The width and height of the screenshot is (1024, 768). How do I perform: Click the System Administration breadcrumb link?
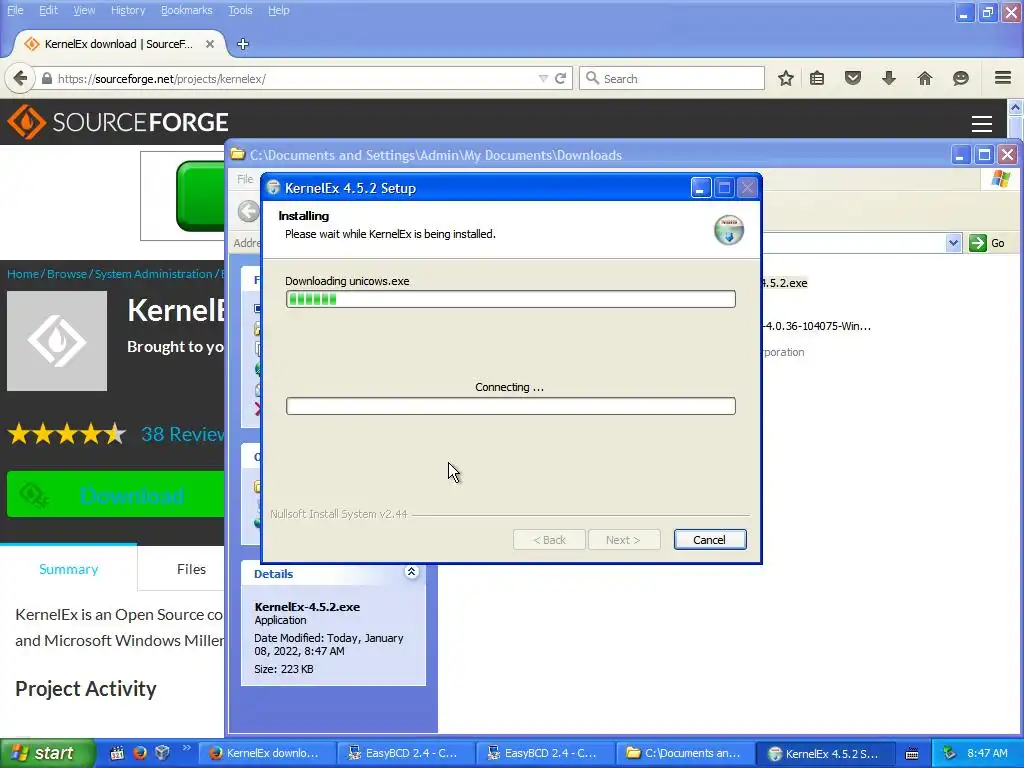pyautogui.click(x=153, y=274)
